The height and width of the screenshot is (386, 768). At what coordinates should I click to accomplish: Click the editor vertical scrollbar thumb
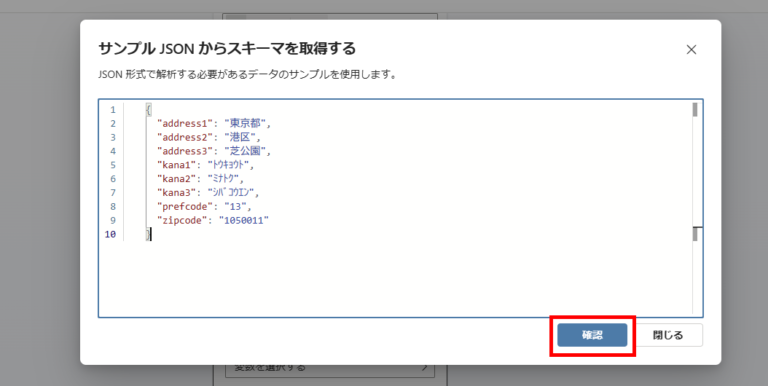pyautogui.click(x=695, y=110)
